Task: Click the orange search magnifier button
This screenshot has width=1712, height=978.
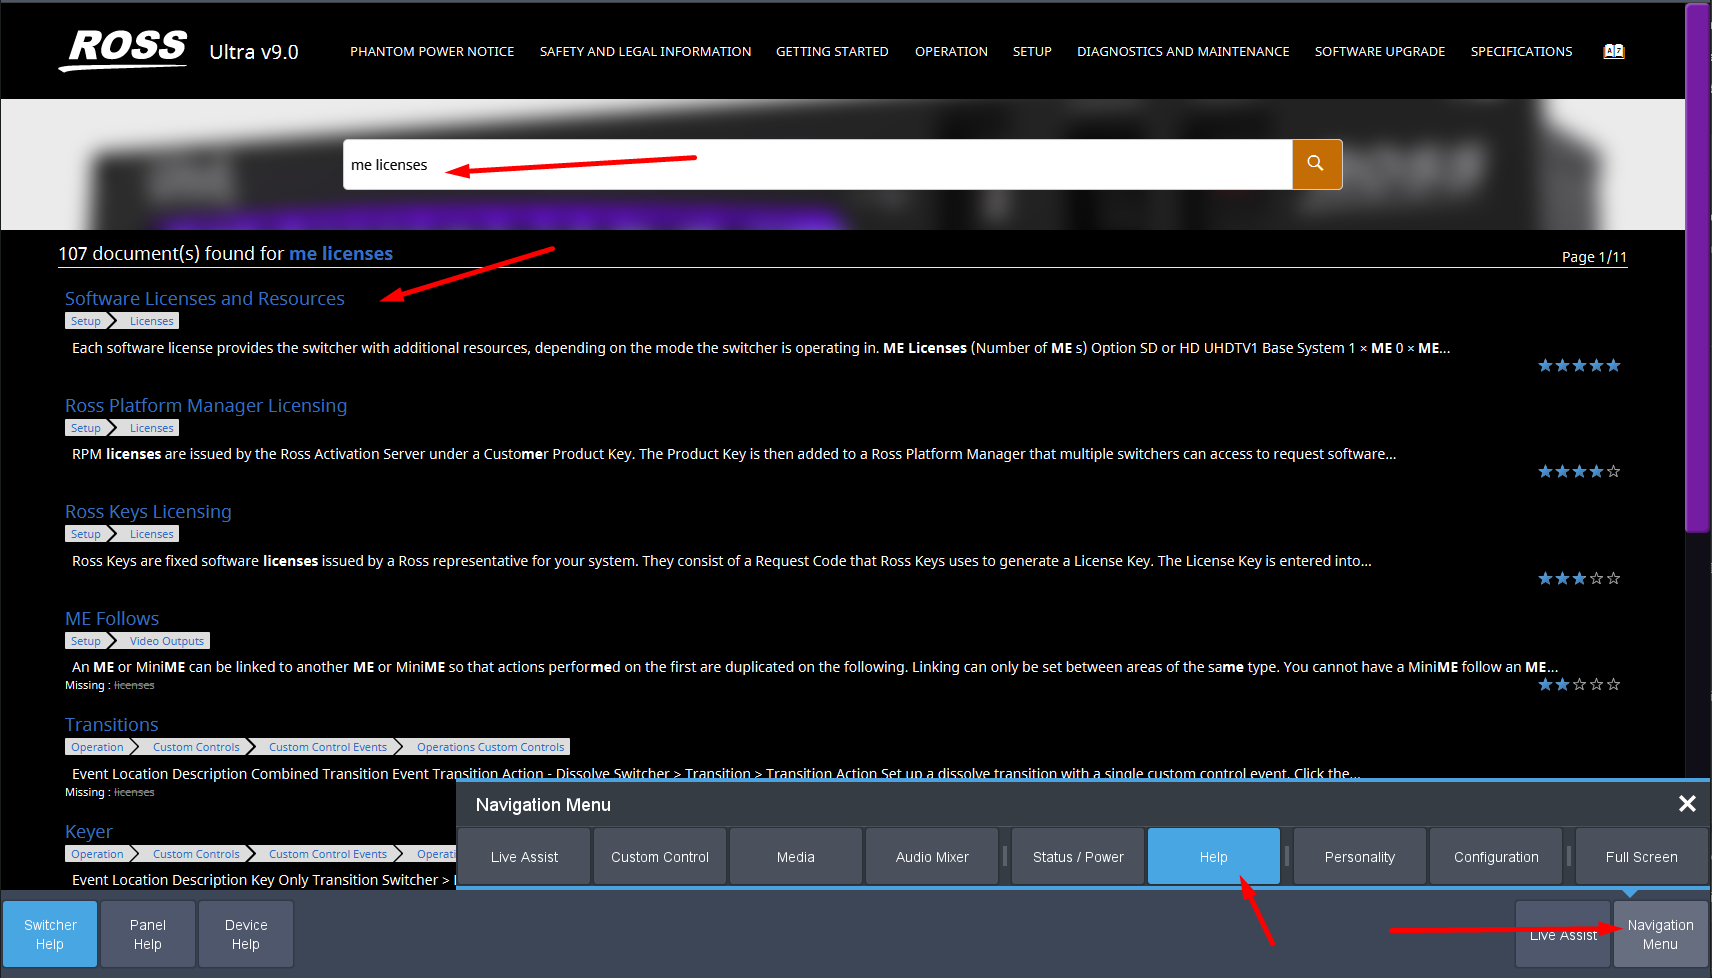Action: [1316, 164]
